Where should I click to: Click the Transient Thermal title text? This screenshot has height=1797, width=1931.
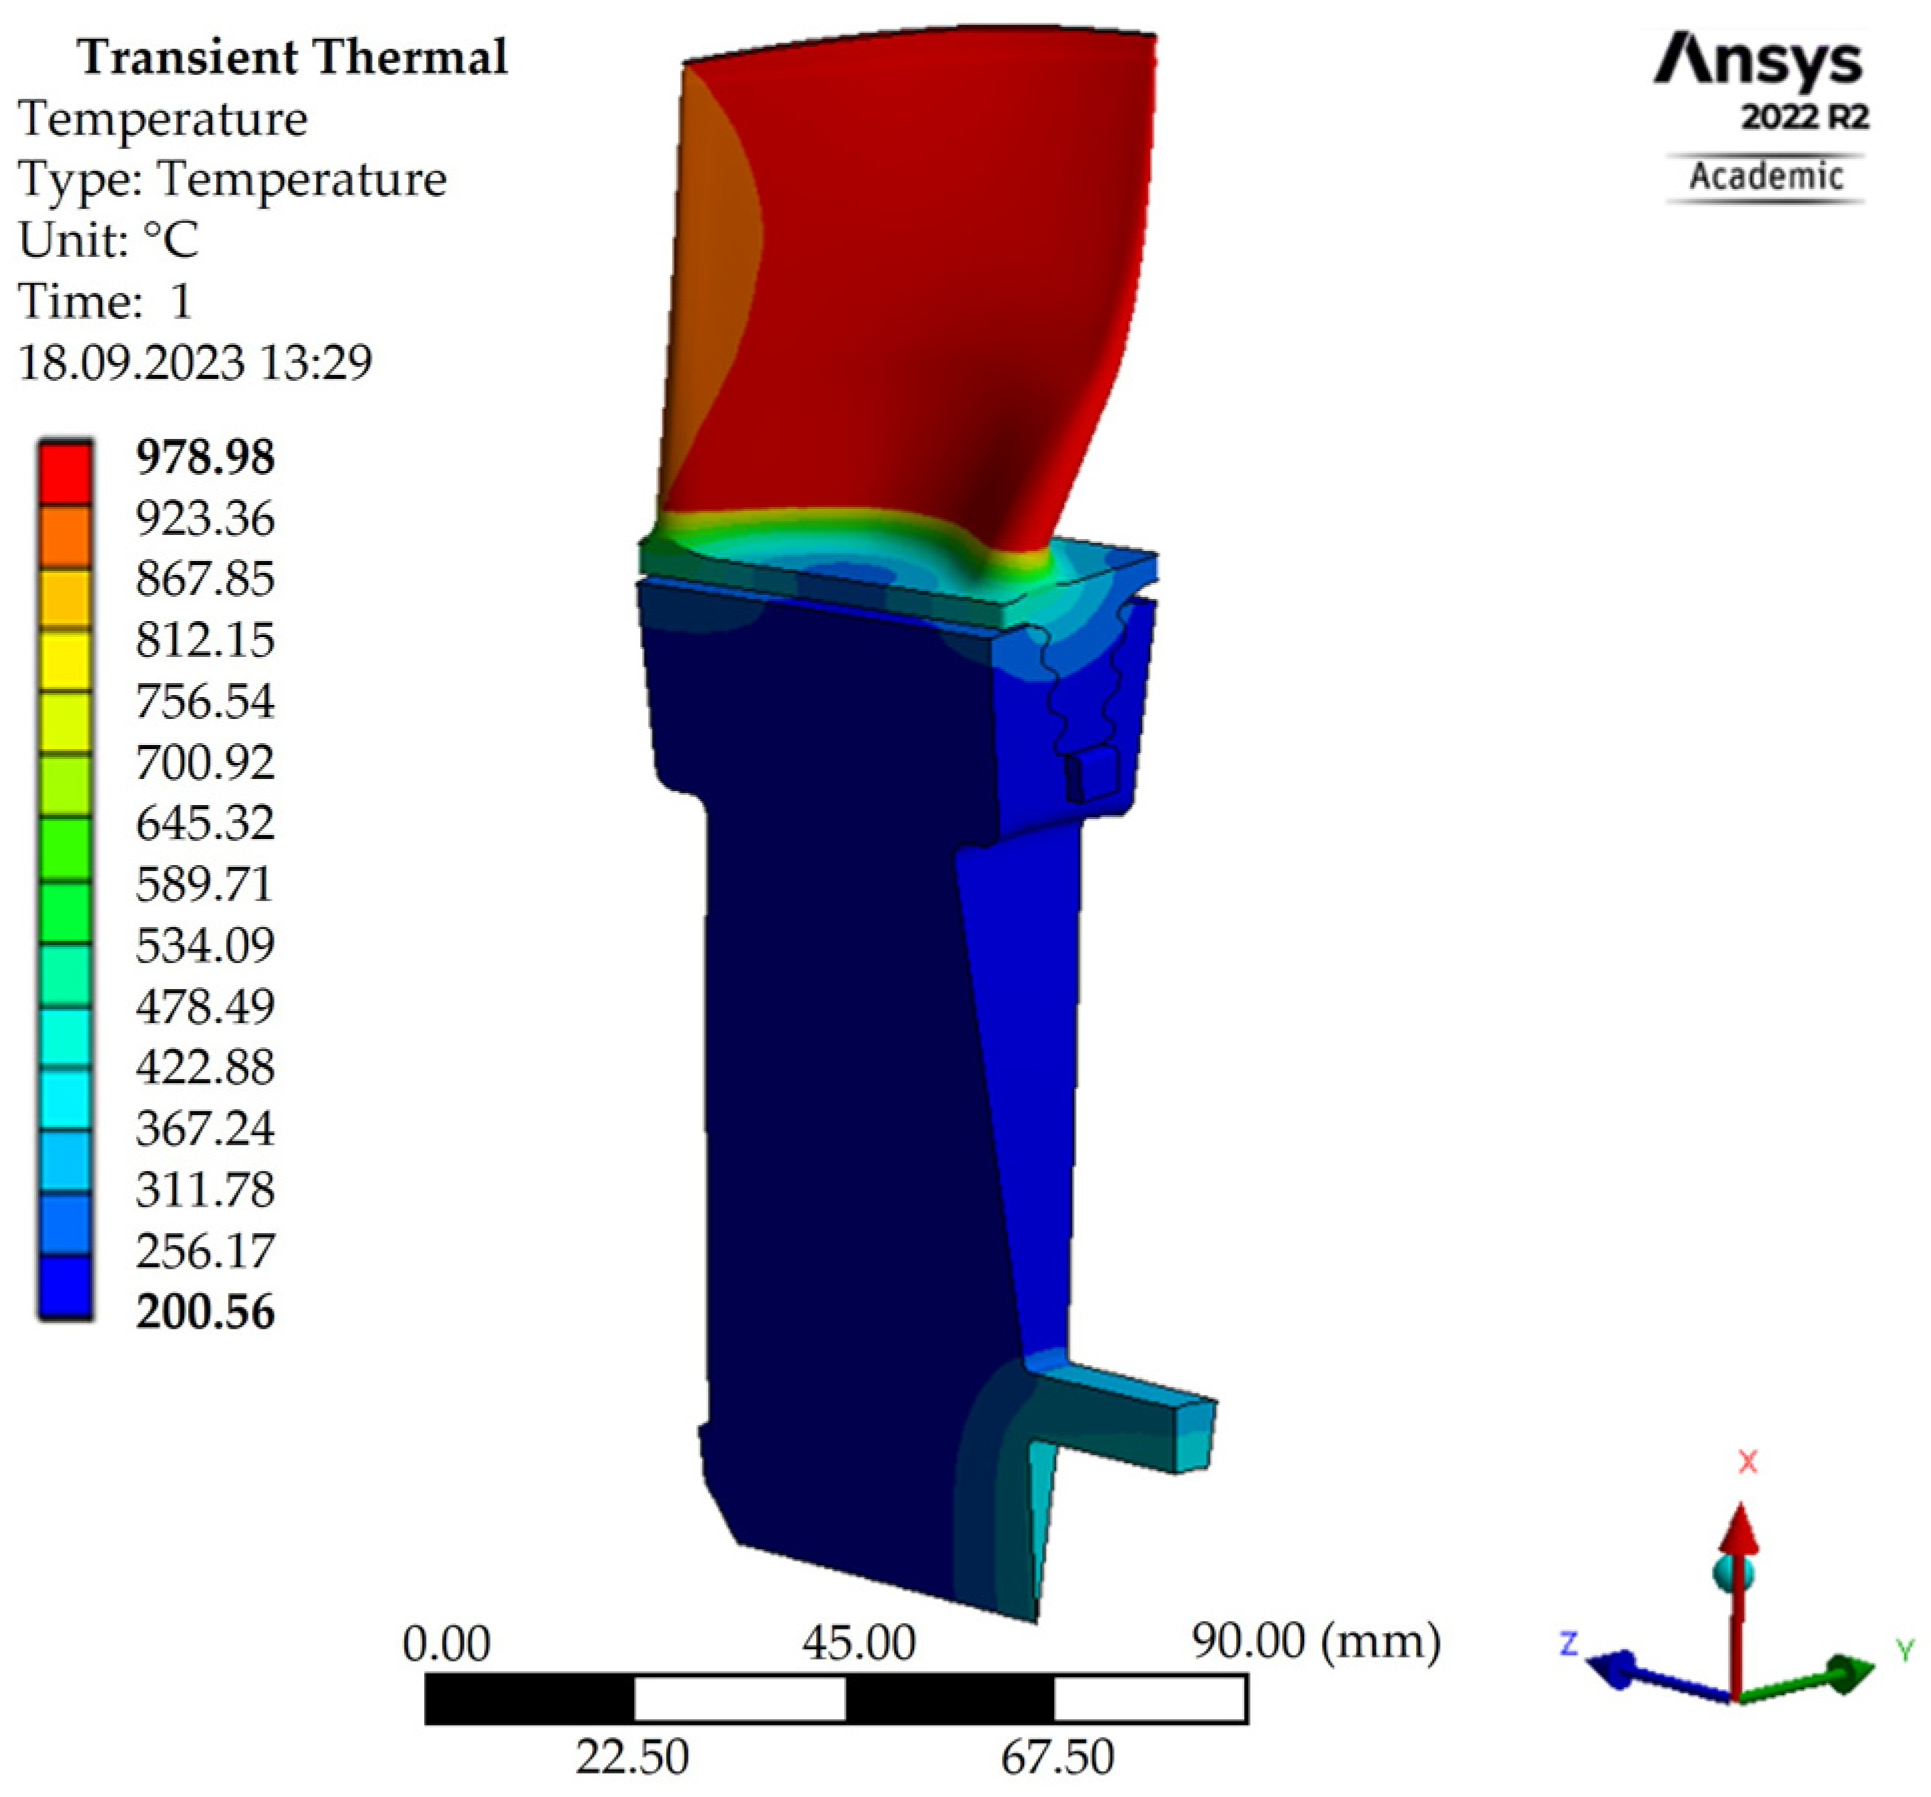click(293, 56)
